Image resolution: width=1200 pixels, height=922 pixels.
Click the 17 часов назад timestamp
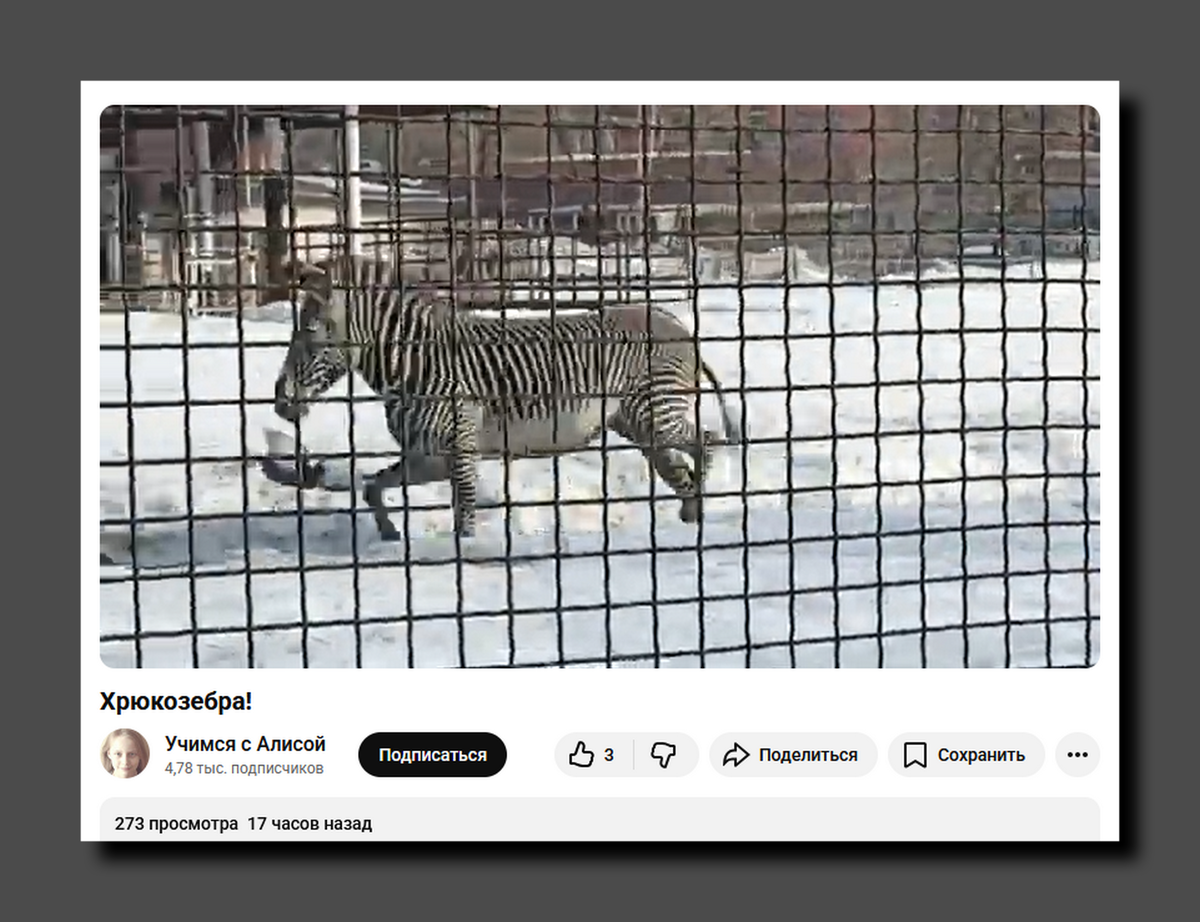(x=309, y=824)
